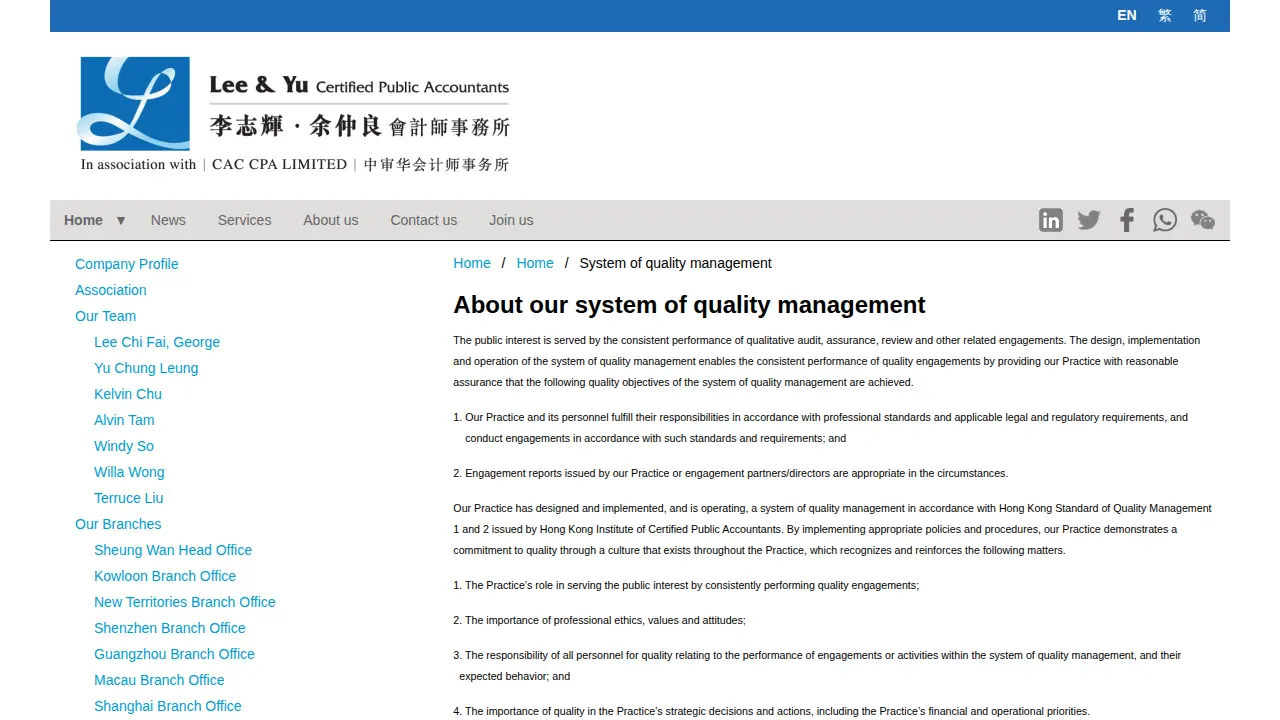Screen dimensions: 1280x720
Task: Switch language to Traditional Chinese 繁
Action: pyautogui.click(x=1165, y=15)
